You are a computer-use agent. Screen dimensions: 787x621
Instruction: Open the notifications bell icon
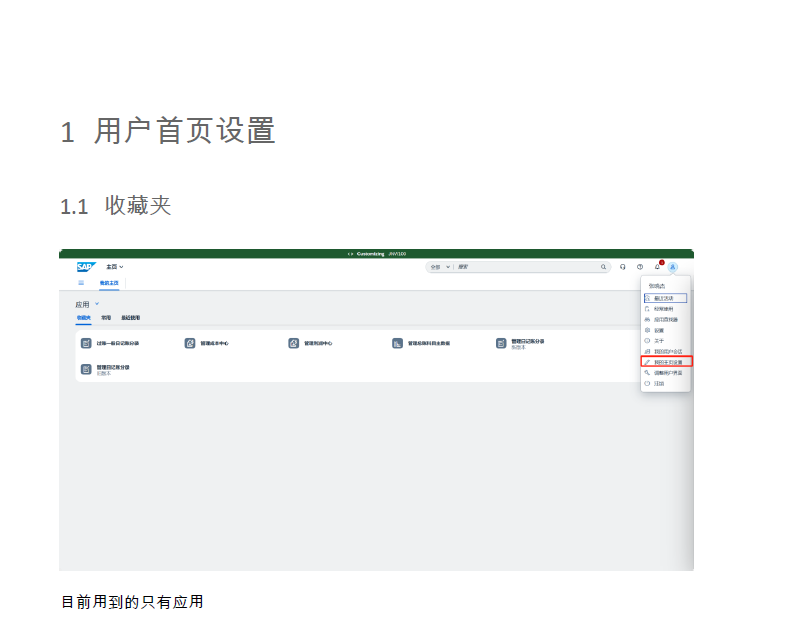pos(657,267)
